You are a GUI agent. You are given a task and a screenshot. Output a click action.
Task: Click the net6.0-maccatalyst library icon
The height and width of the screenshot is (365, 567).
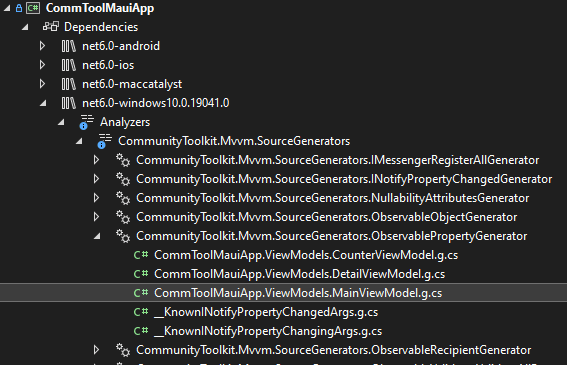click(x=69, y=84)
